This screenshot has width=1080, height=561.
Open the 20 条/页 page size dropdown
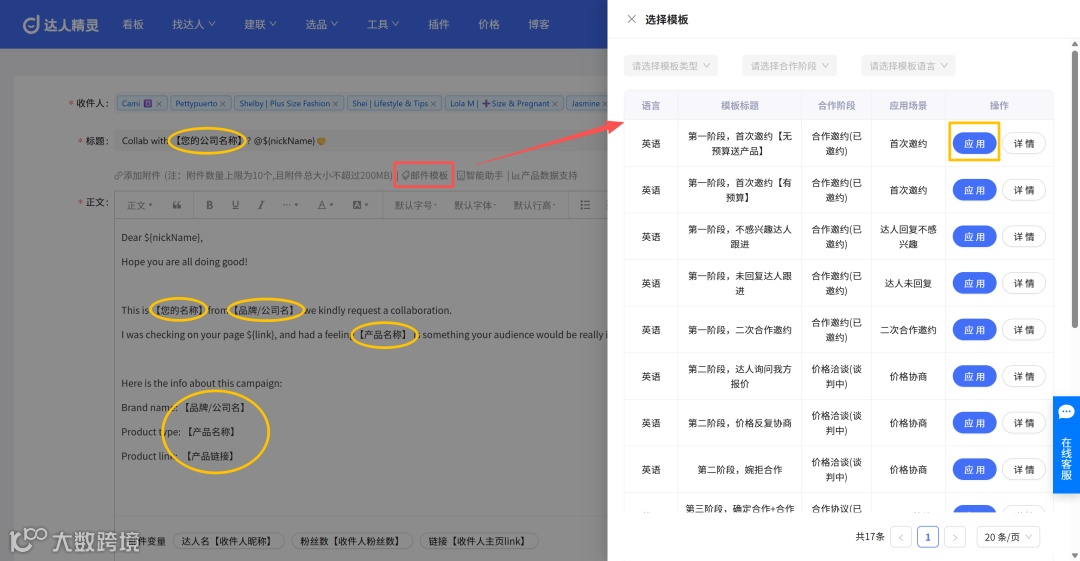1008,537
